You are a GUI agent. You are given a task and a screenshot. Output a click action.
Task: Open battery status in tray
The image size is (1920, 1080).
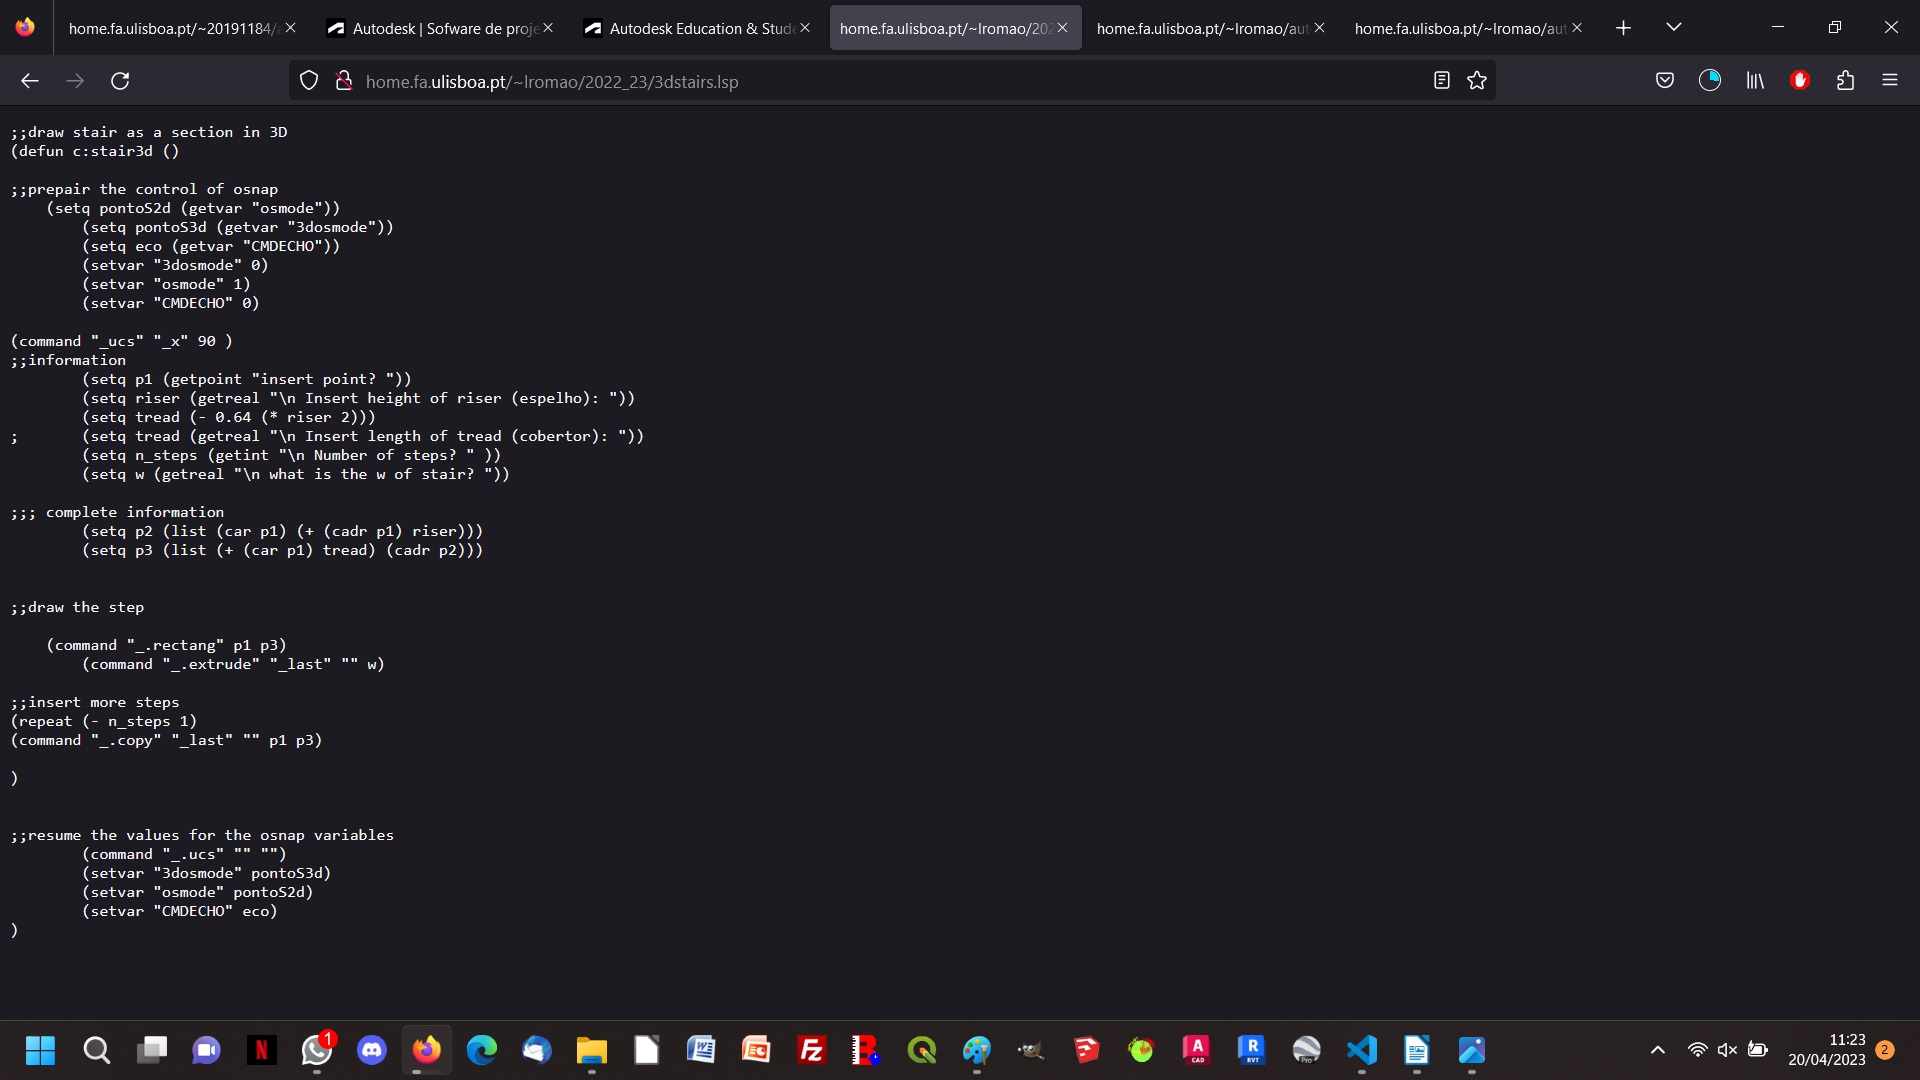1758,1050
